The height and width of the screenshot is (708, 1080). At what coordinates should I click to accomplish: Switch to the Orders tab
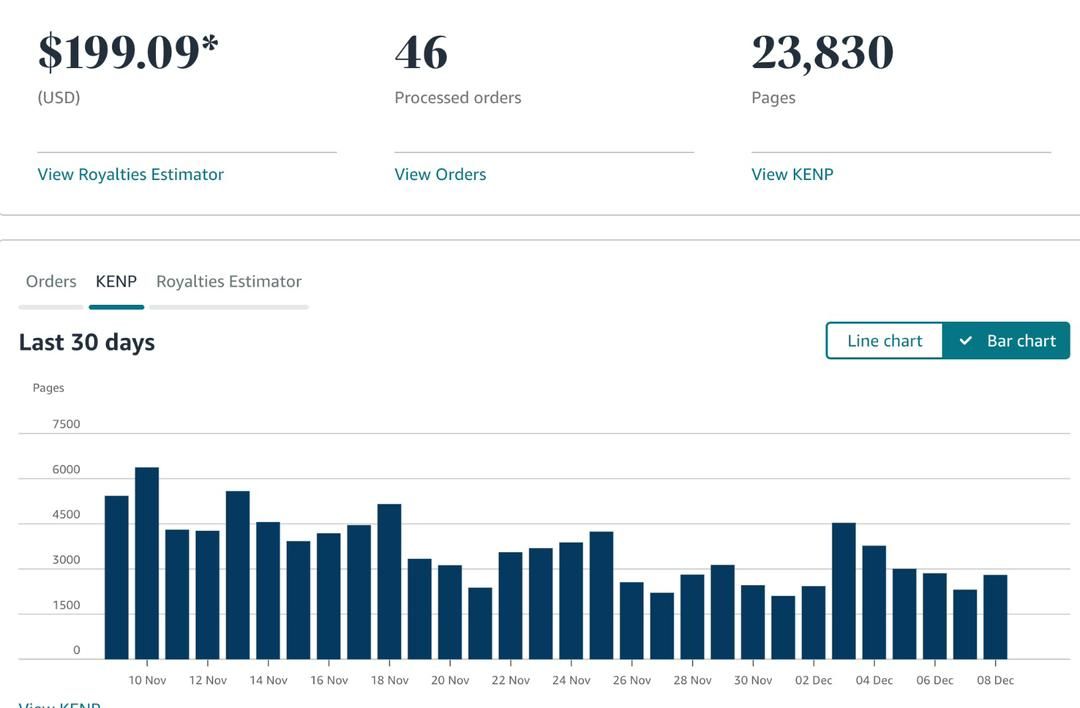coord(51,281)
